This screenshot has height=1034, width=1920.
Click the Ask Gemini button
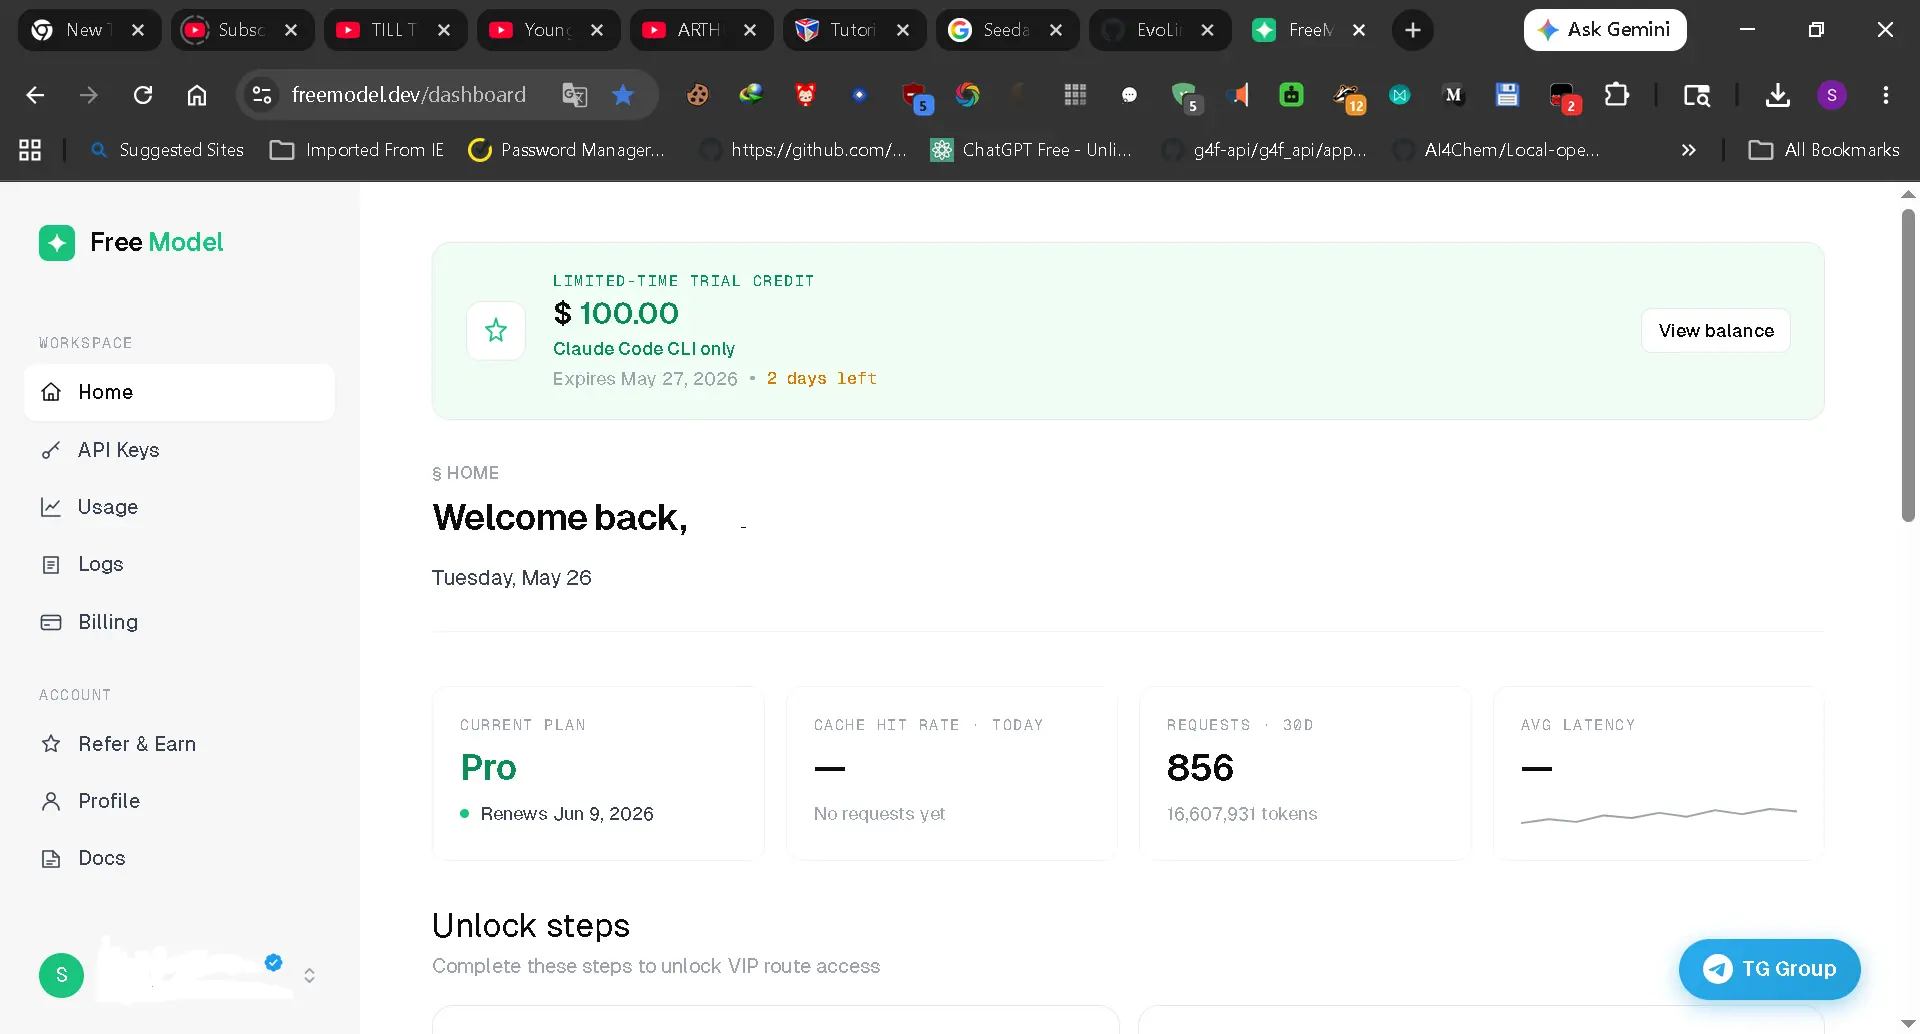pyautogui.click(x=1604, y=30)
